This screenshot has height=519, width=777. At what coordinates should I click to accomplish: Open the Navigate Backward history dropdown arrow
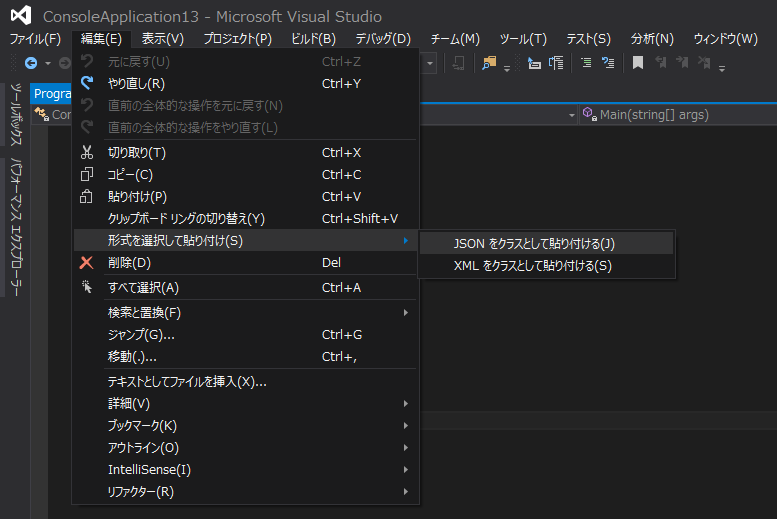[x=48, y=63]
